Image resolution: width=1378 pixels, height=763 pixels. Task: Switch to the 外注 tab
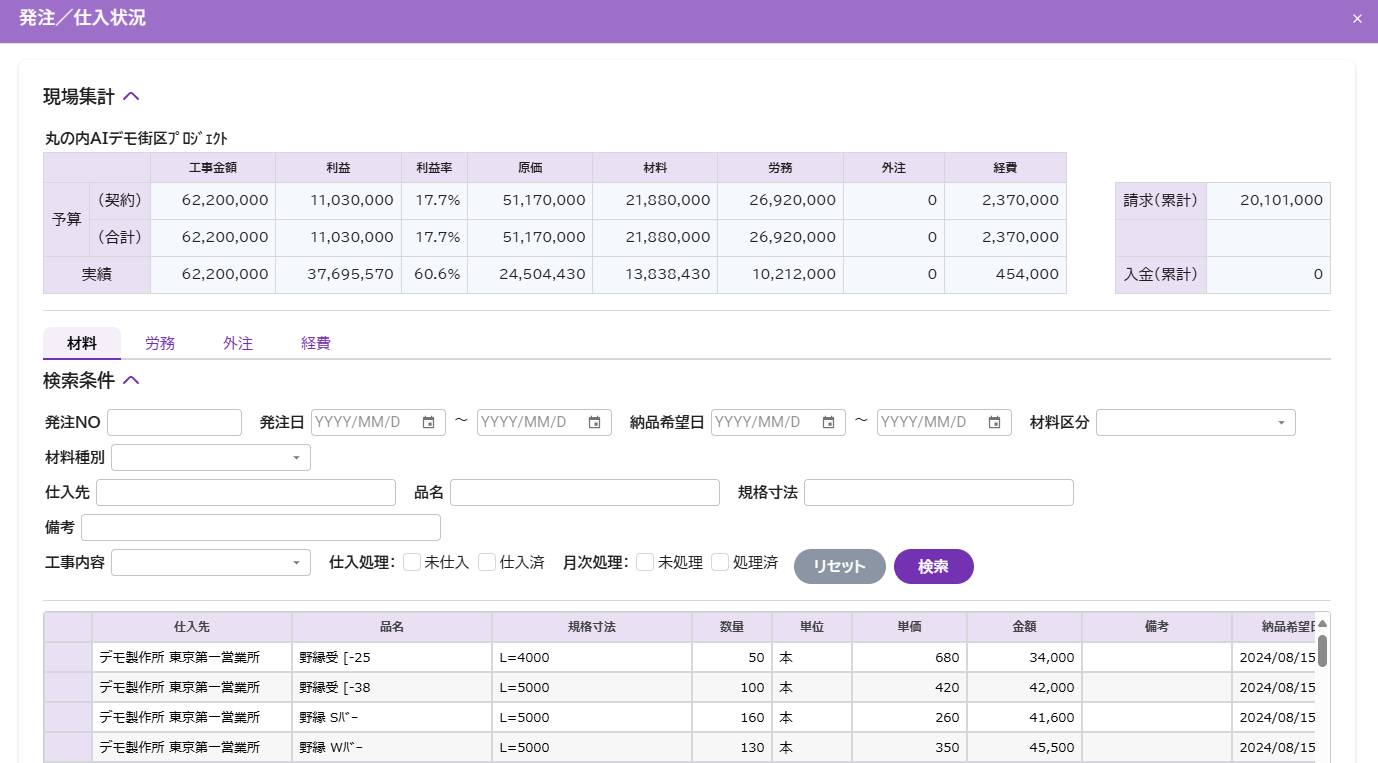238,343
